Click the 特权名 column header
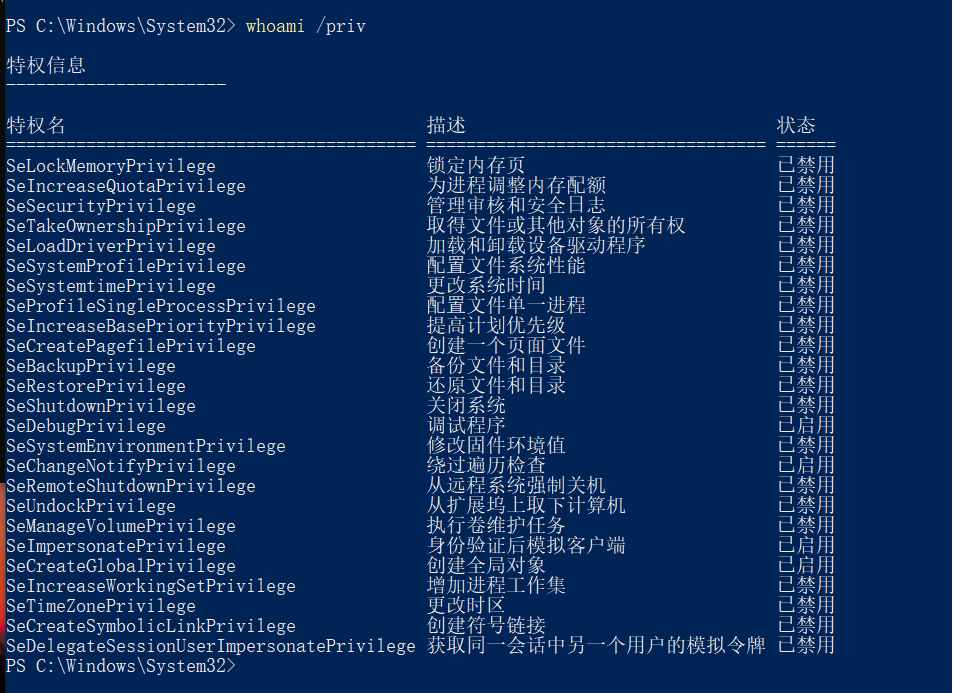The image size is (953, 693). tap(36, 125)
